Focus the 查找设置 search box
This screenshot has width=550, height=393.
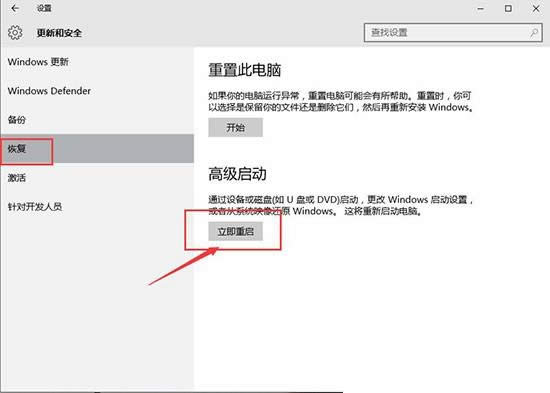pyautogui.click(x=453, y=33)
